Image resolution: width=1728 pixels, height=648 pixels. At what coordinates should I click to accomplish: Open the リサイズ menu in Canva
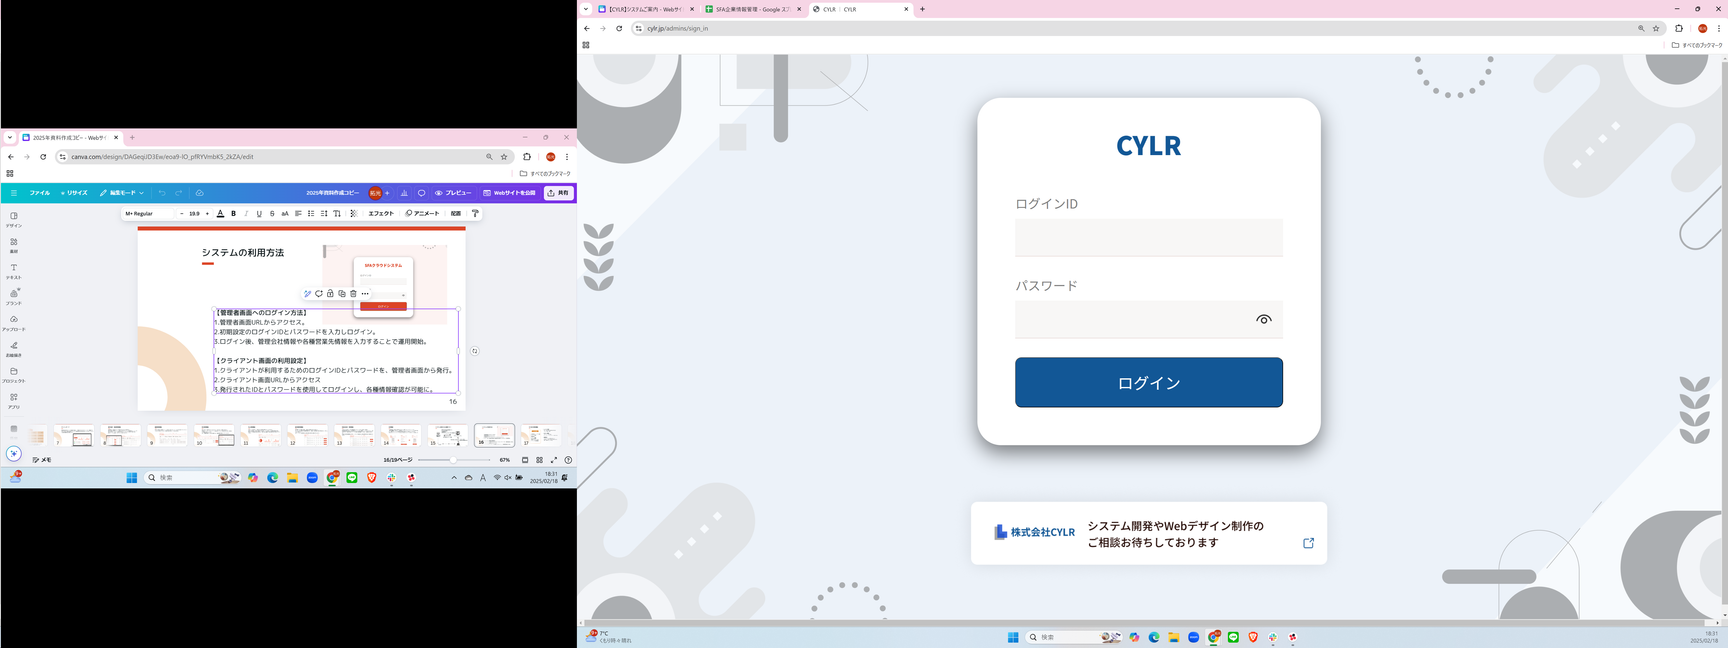(74, 193)
